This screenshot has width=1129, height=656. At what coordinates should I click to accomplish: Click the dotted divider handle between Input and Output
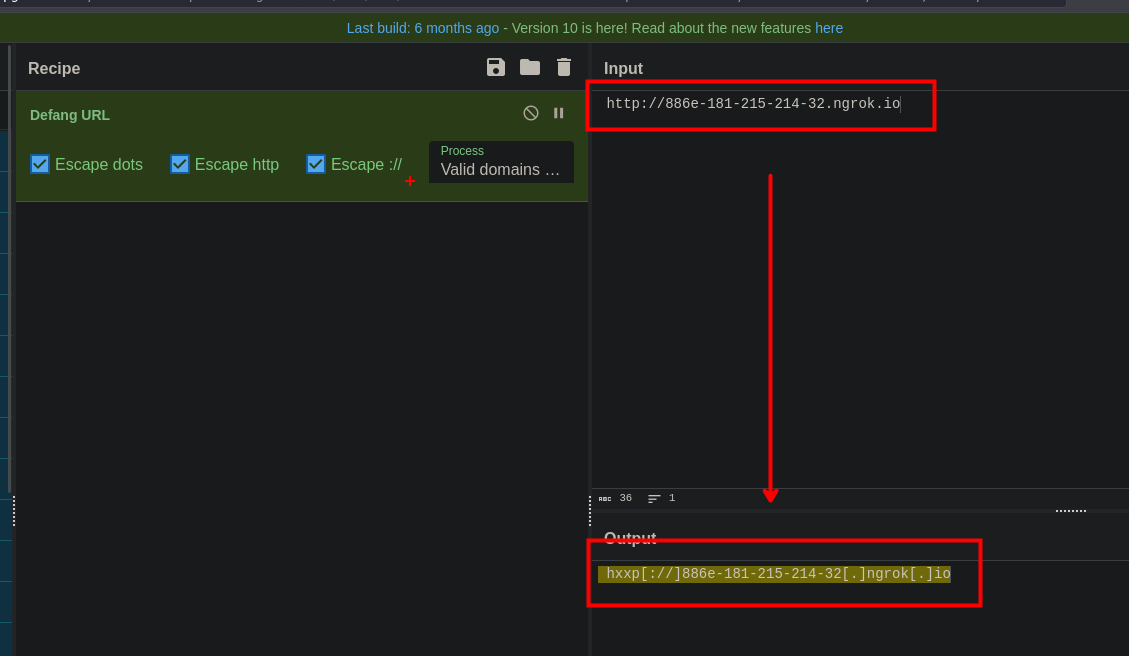(x=1070, y=510)
